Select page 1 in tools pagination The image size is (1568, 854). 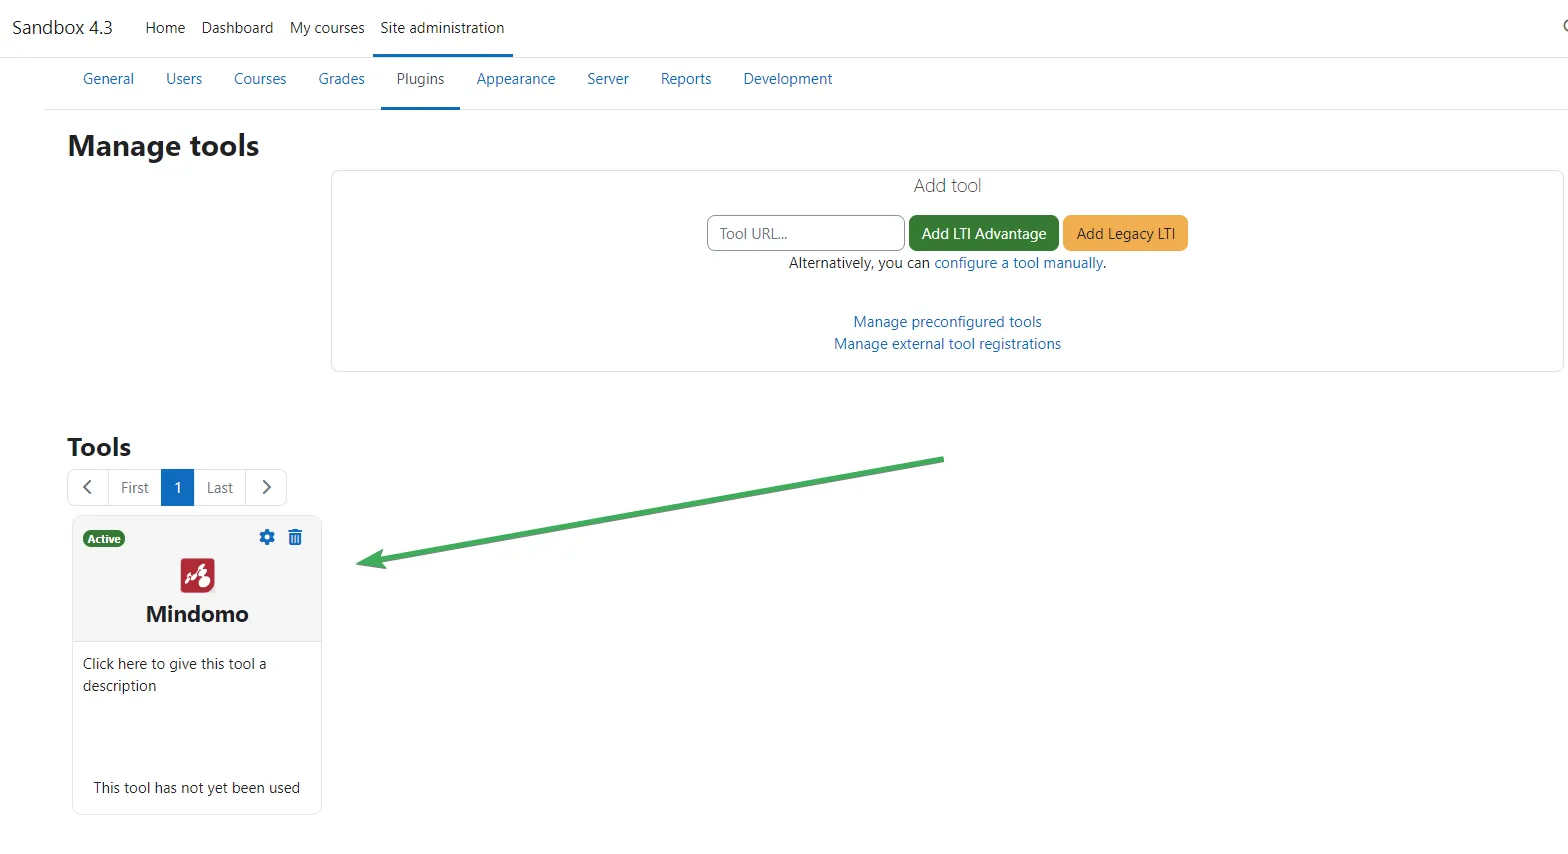click(x=178, y=488)
